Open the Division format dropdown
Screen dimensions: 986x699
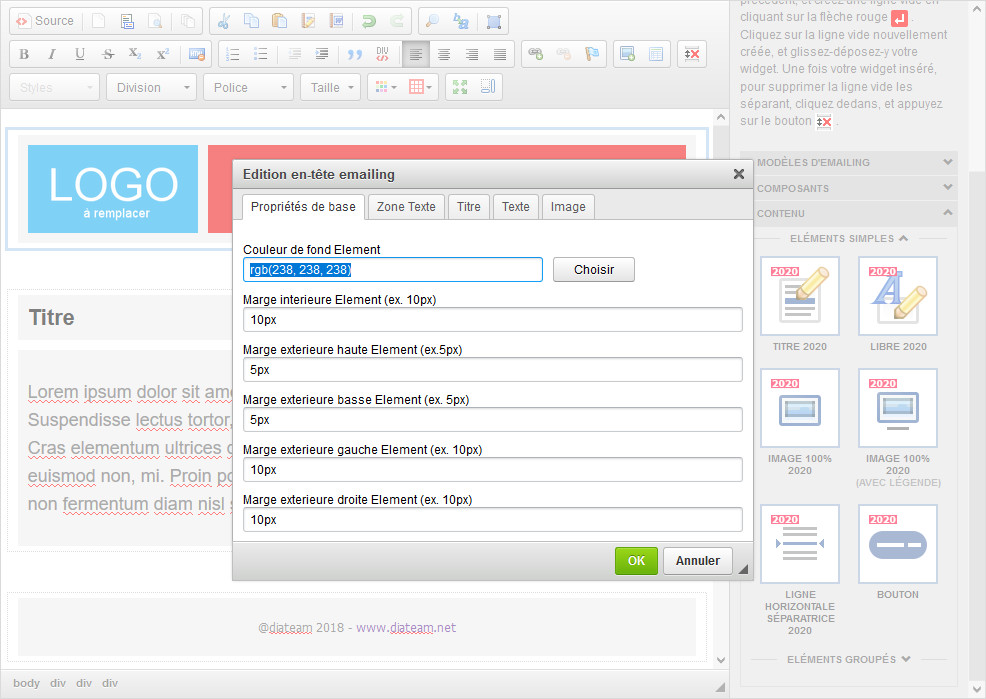pyautogui.click(x=151, y=88)
